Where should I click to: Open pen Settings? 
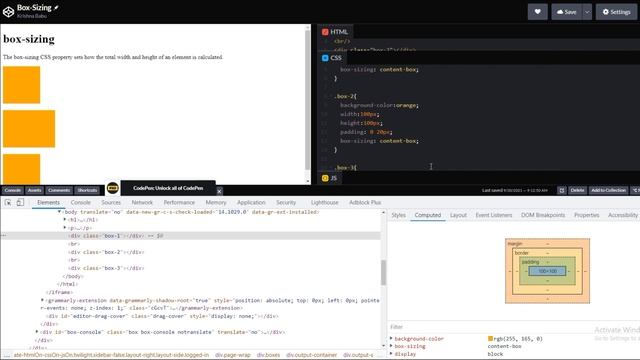point(616,12)
